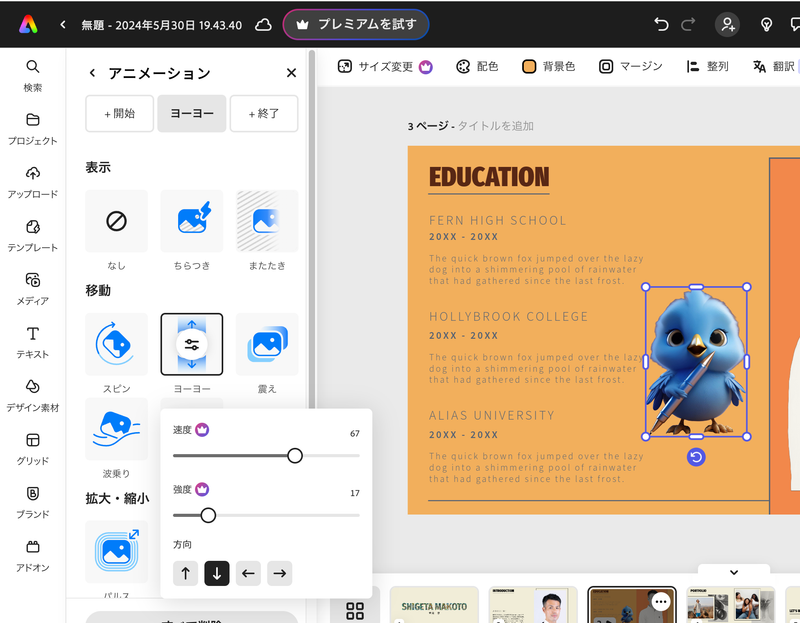Apply the ちらつき display effect

(191, 221)
